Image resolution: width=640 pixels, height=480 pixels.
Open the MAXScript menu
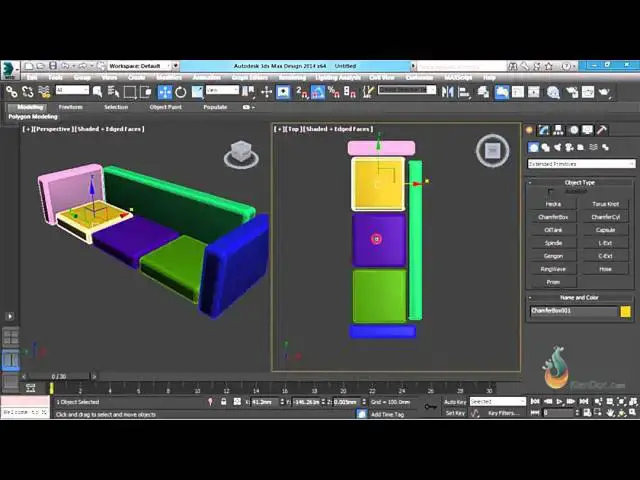click(458, 78)
